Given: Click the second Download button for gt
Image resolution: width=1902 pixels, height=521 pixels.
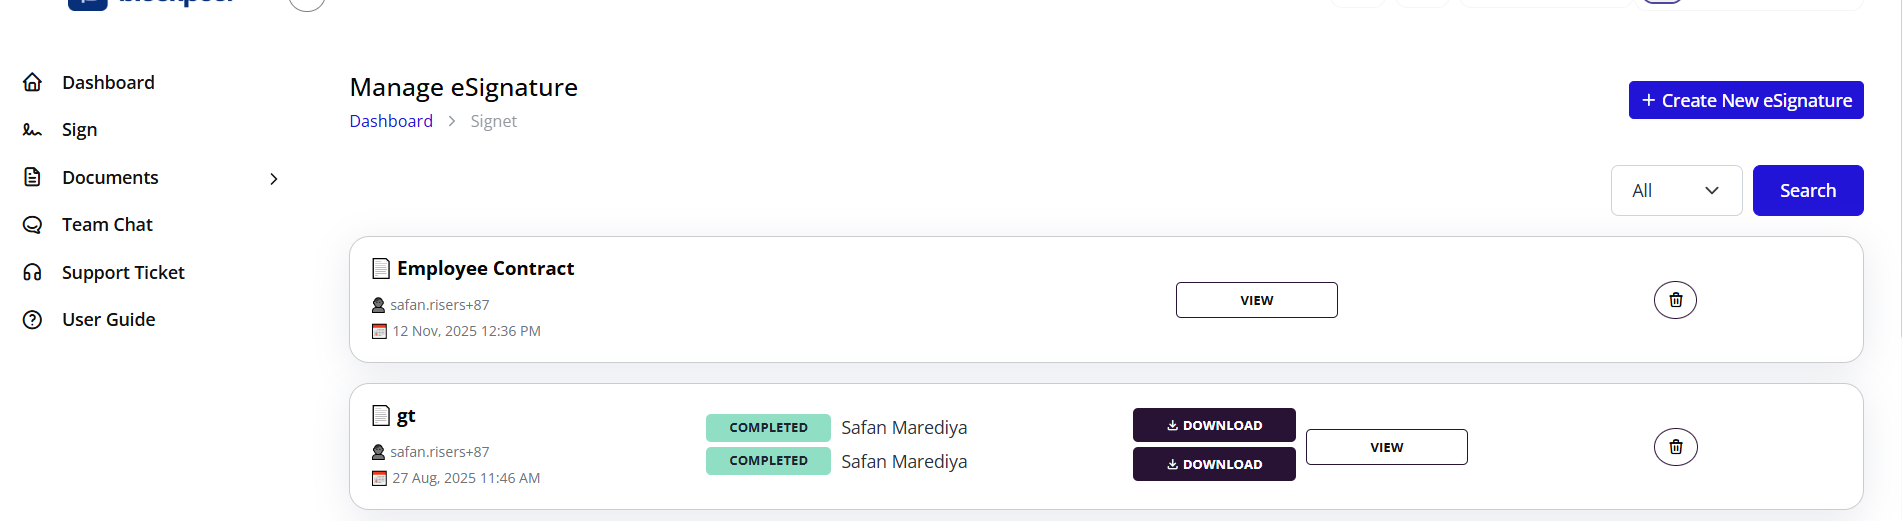Looking at the screenshot, I should [1214, 464].
